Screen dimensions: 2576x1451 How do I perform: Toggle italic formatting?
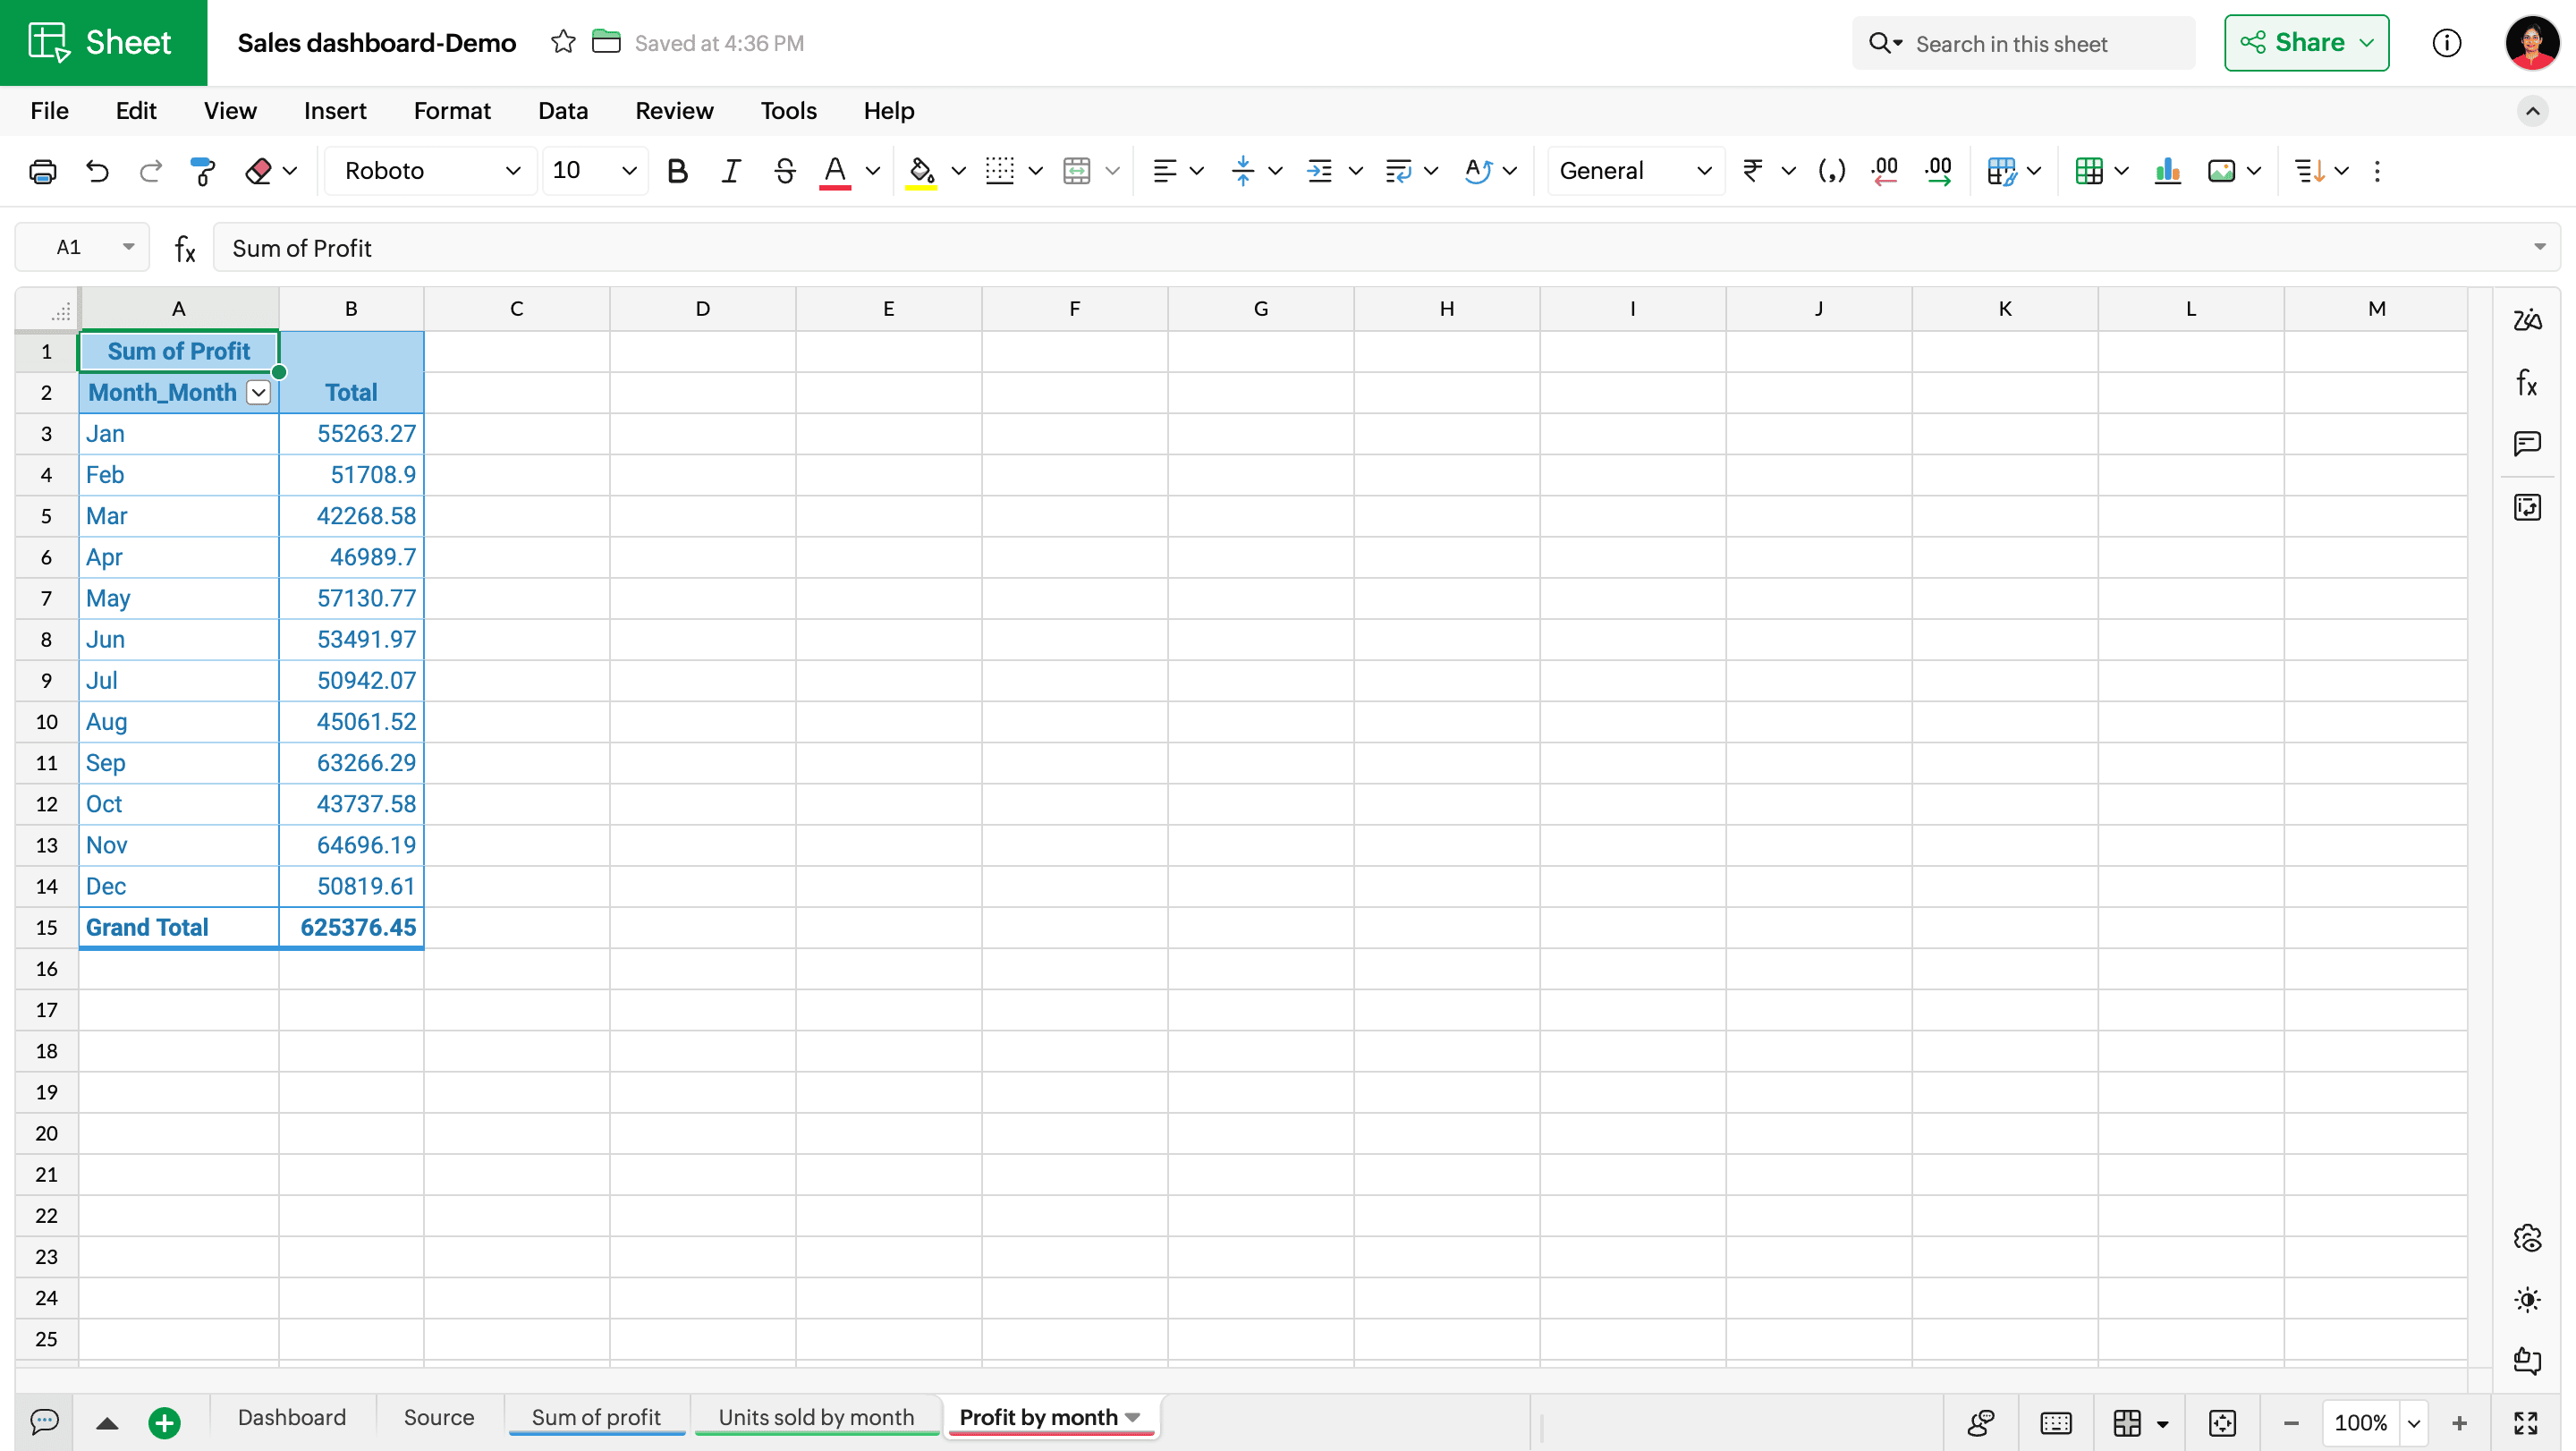tap(731, 171)
